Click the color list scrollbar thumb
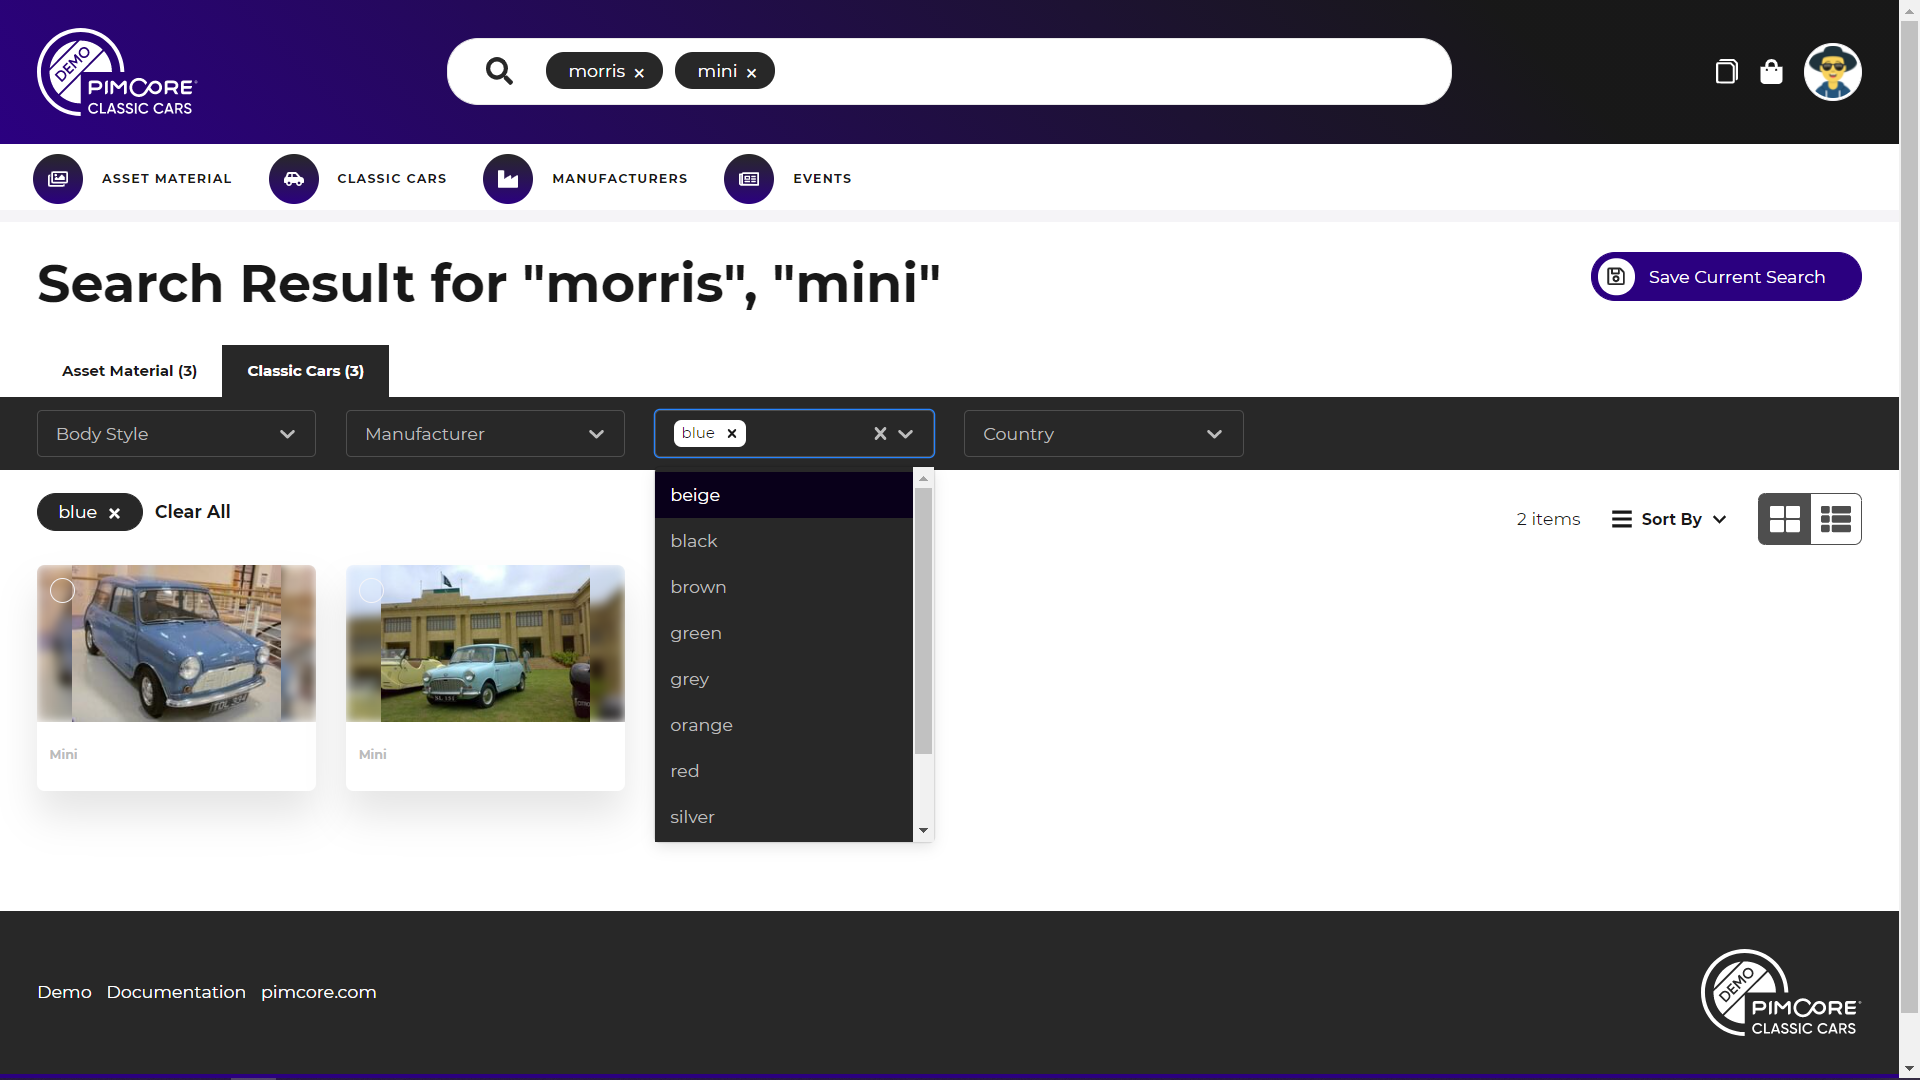The width and height of the screenshot is (1920, 1080). [x=923, y=621]
